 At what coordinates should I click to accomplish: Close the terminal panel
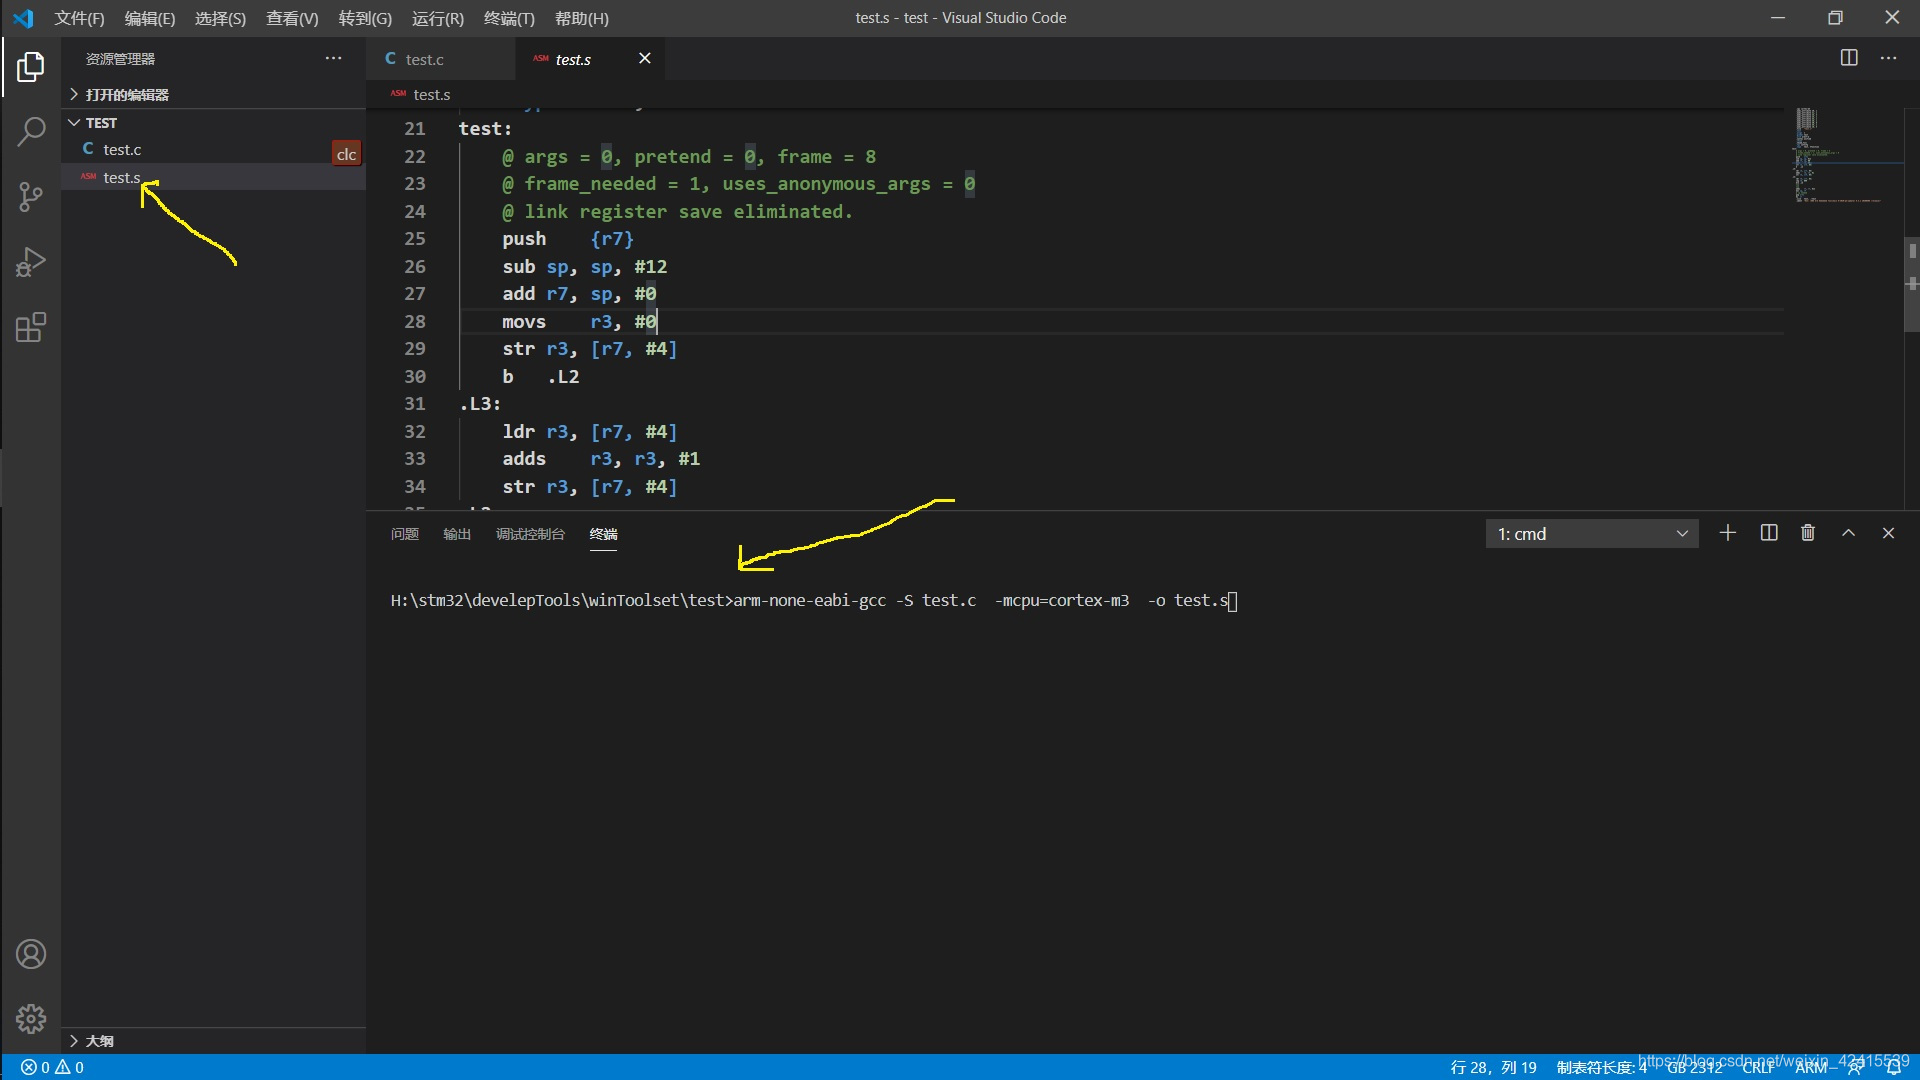click(1888, 533)
